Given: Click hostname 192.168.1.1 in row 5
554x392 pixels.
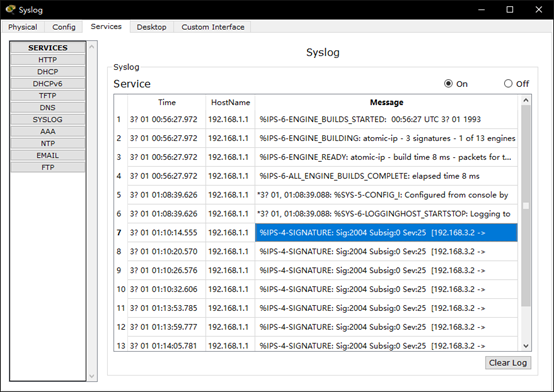Looking at the screenshot, I should pyautogui.click(x=230, y=195).
